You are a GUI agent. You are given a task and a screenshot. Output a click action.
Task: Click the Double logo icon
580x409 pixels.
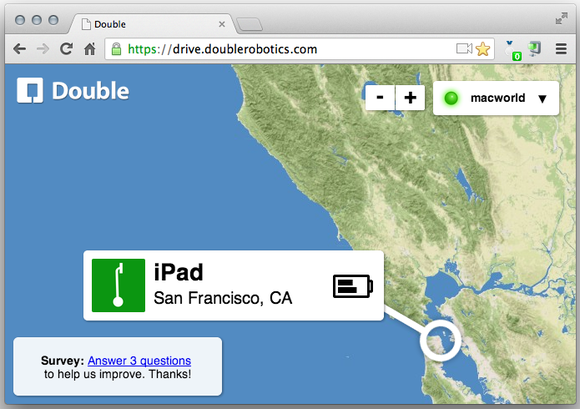tap(30, 90)
